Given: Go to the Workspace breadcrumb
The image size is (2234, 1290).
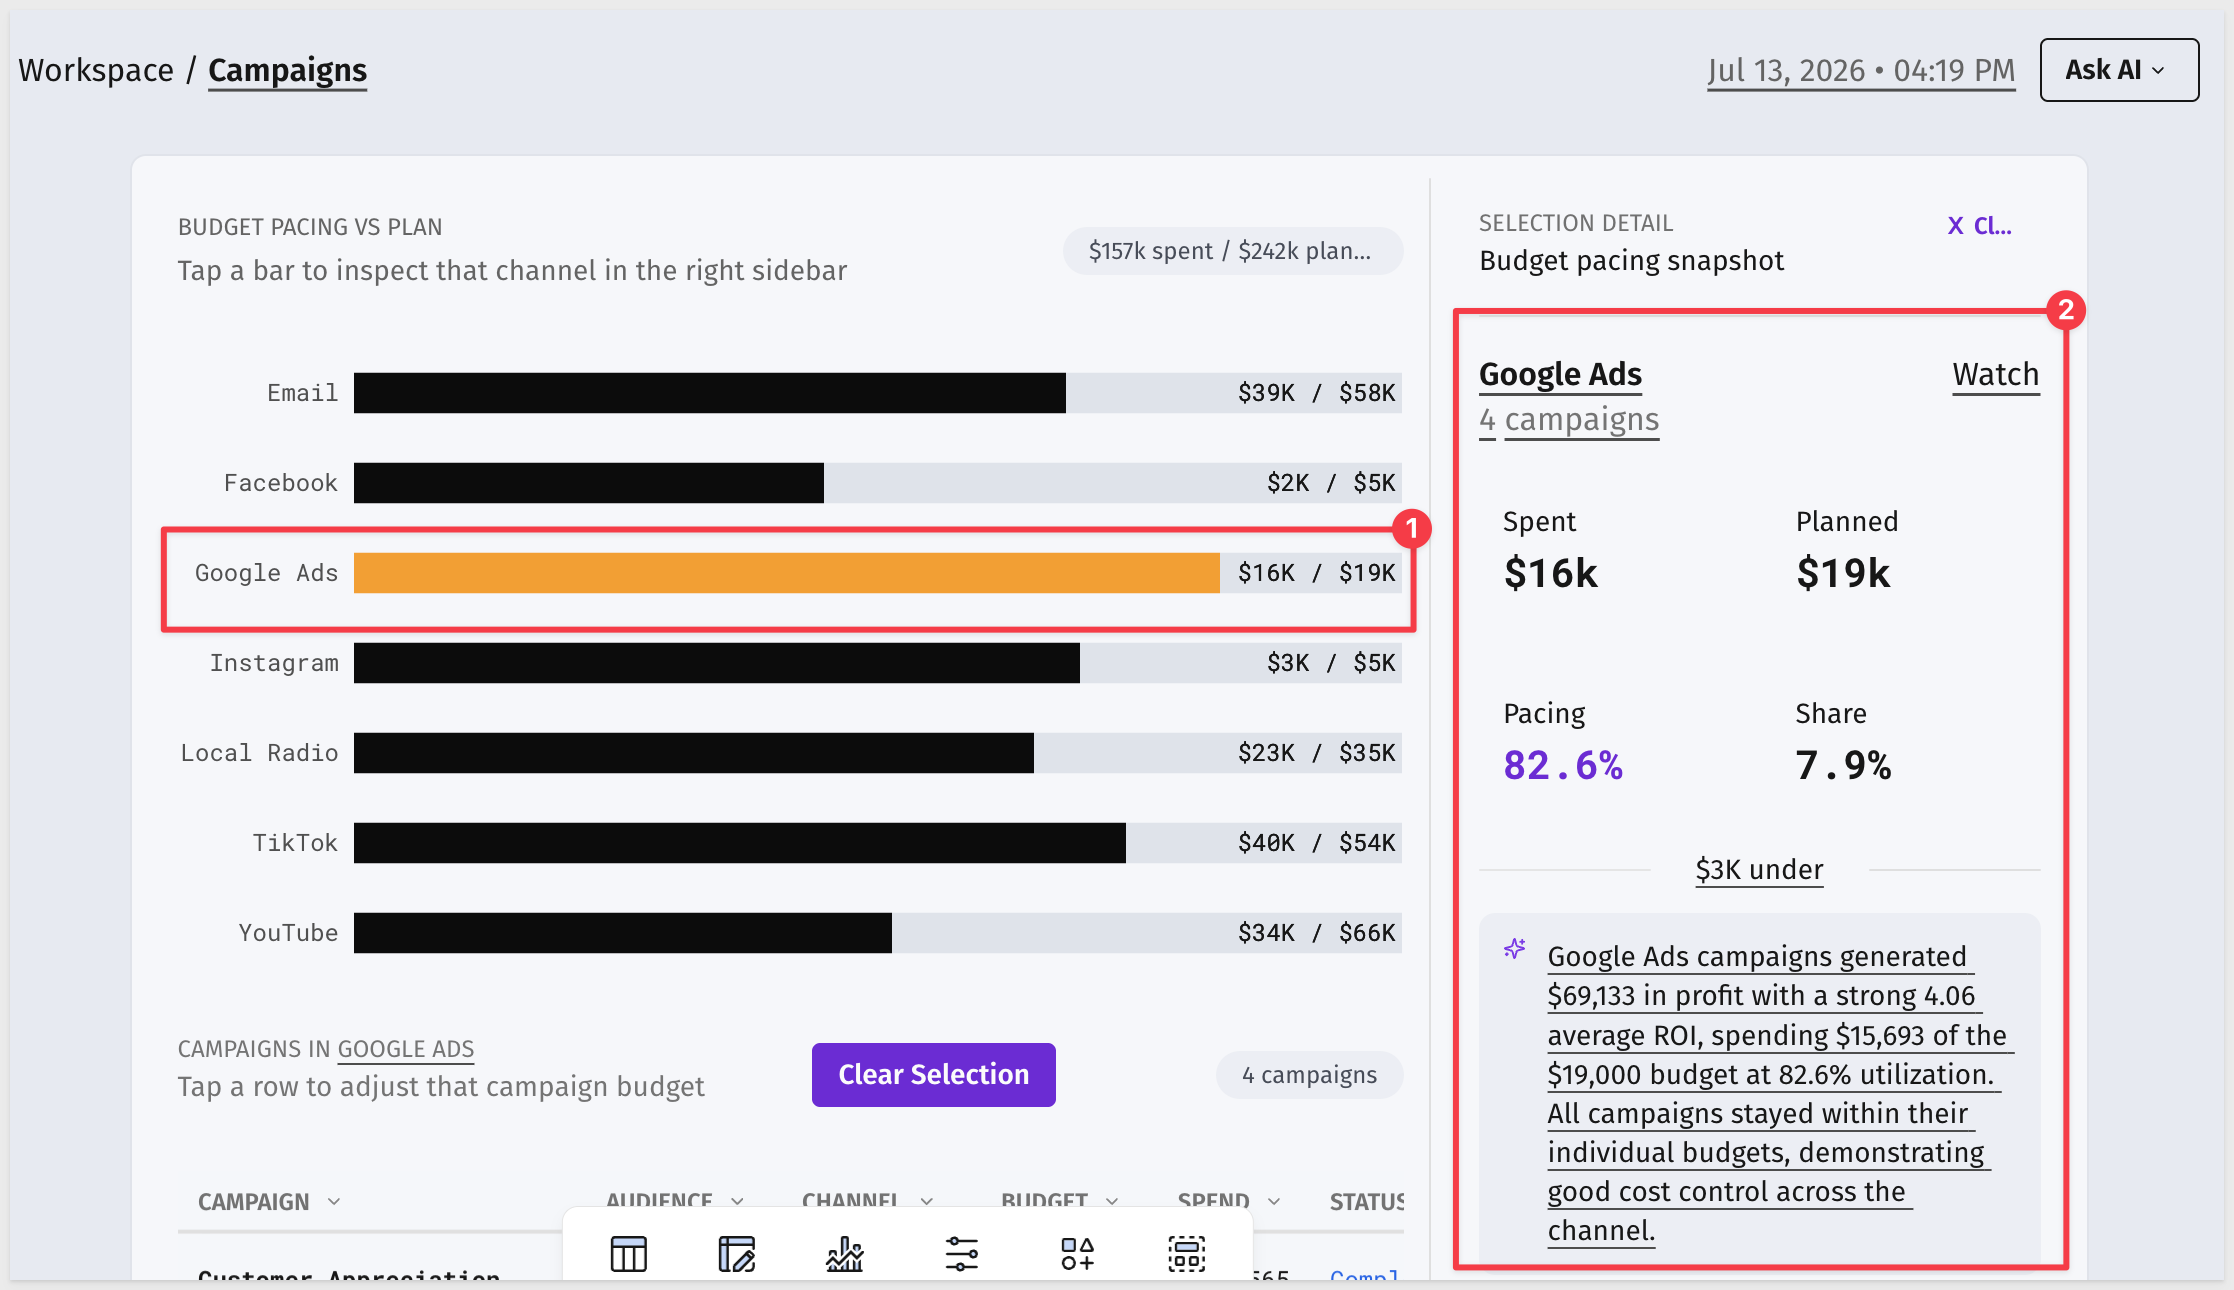Looking at the screenshot, I should pyautogui.click(x=96, y=70).
